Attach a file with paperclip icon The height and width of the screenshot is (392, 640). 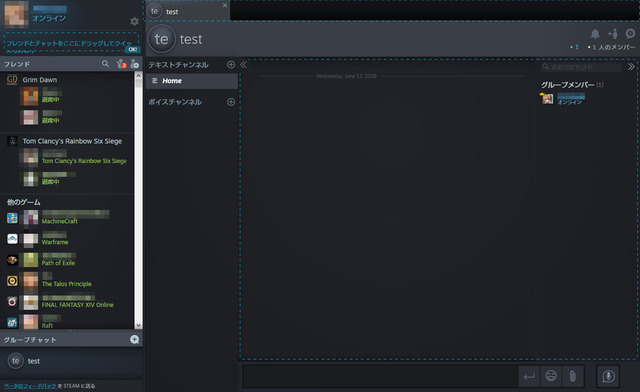point(573,376)
